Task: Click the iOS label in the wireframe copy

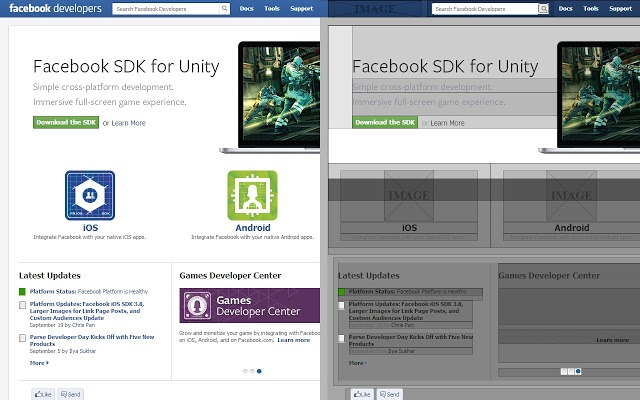Action: pos(409,228)
